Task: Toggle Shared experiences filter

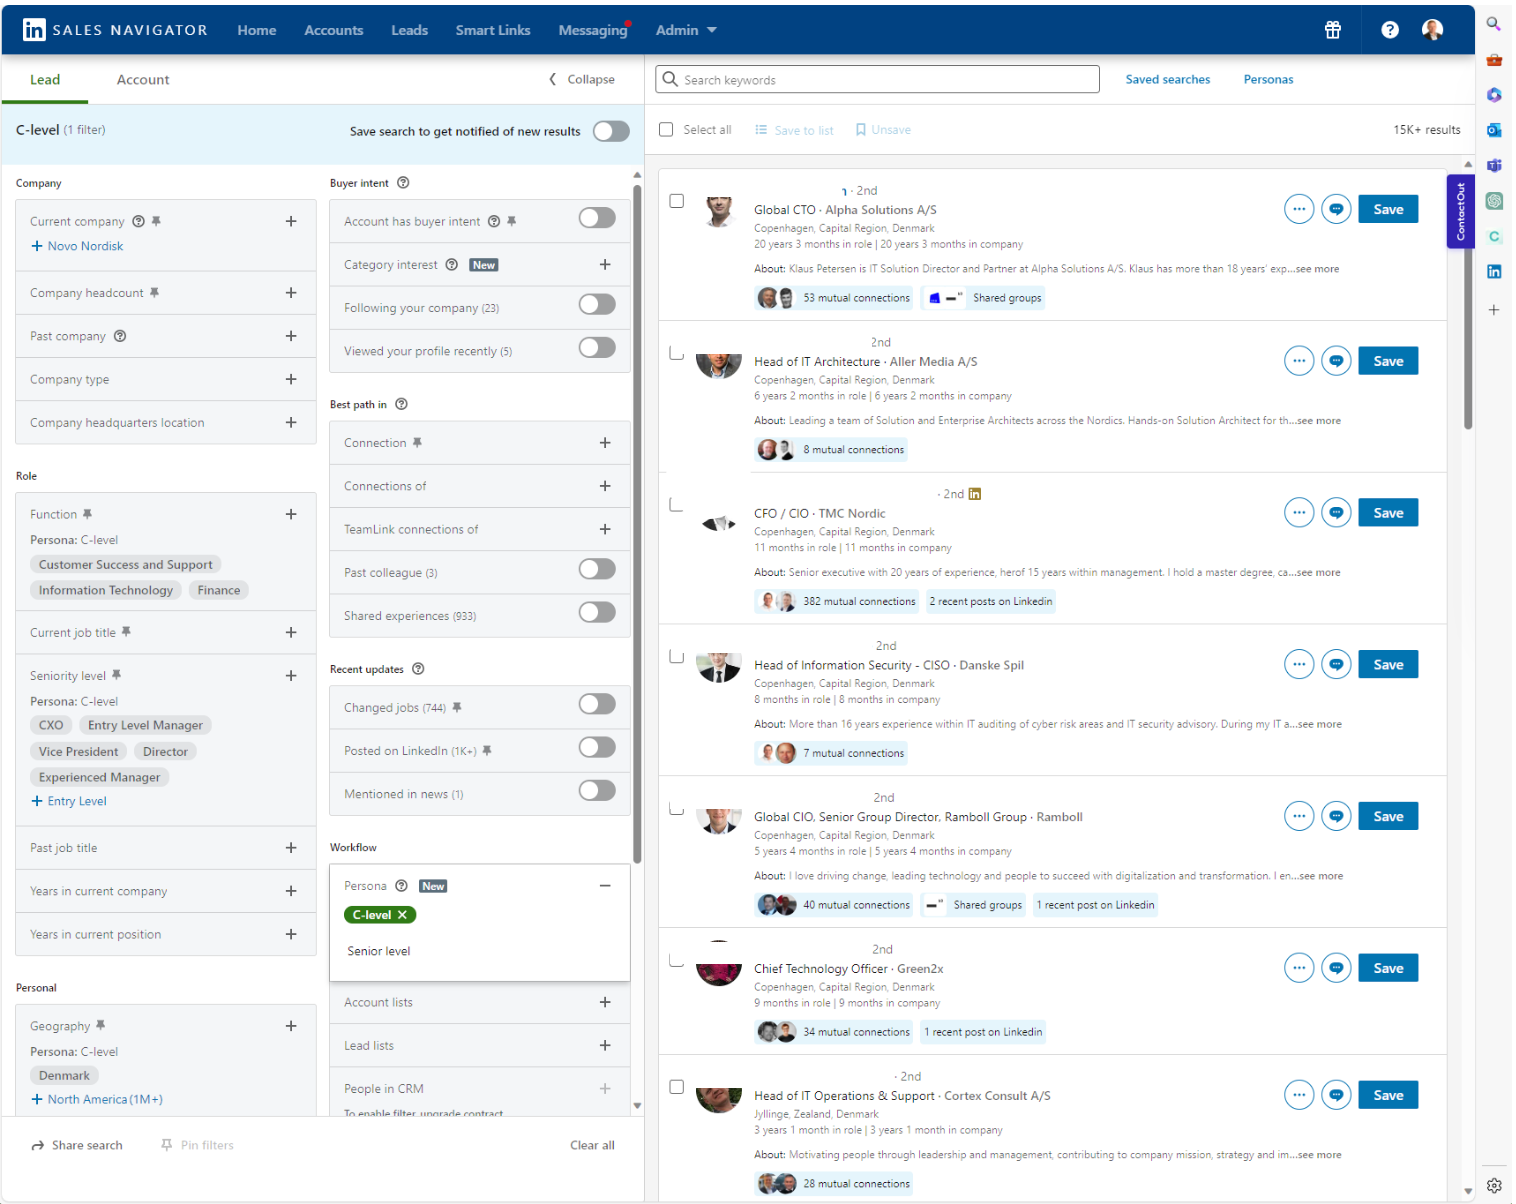Action: 597,612
